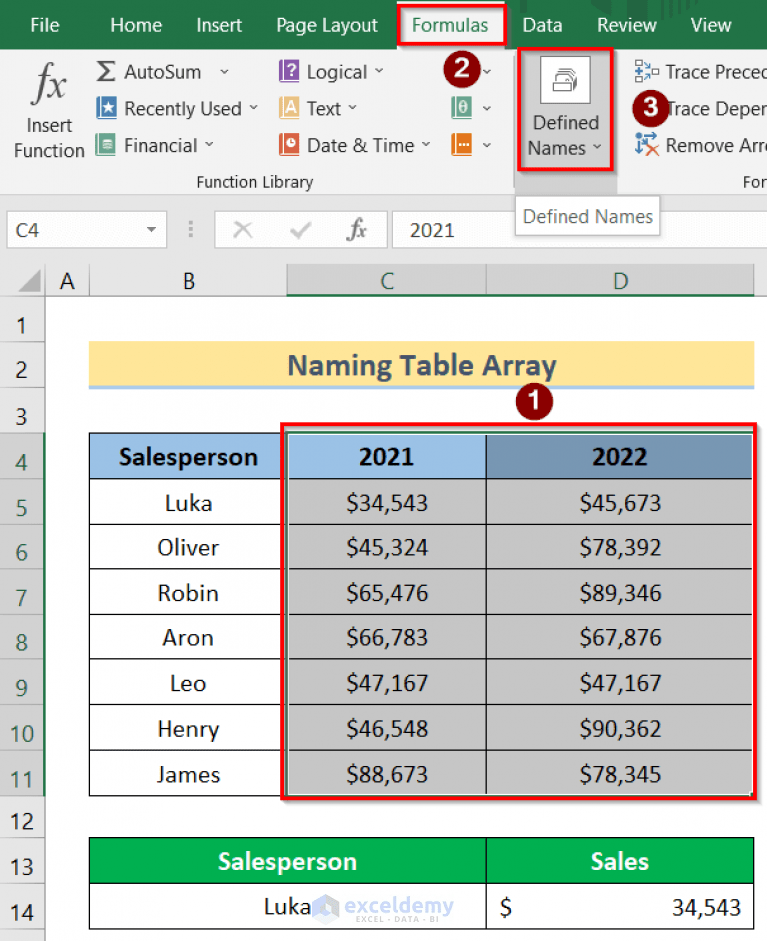Click the Math & Trig functions icon
This screenshot has width=767, height=941.
pyautogui.click(x=462, y=108)
